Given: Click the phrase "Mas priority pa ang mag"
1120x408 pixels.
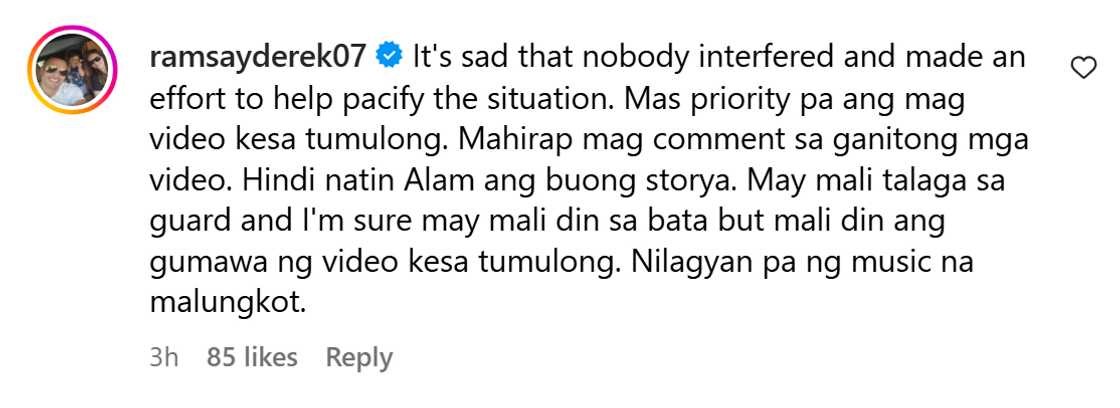Looking at the screenshot, I should tap(793, 99).
